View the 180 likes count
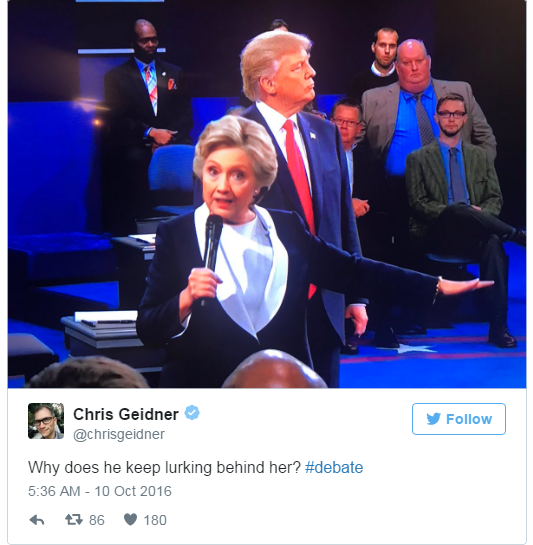 coord(155,520)
